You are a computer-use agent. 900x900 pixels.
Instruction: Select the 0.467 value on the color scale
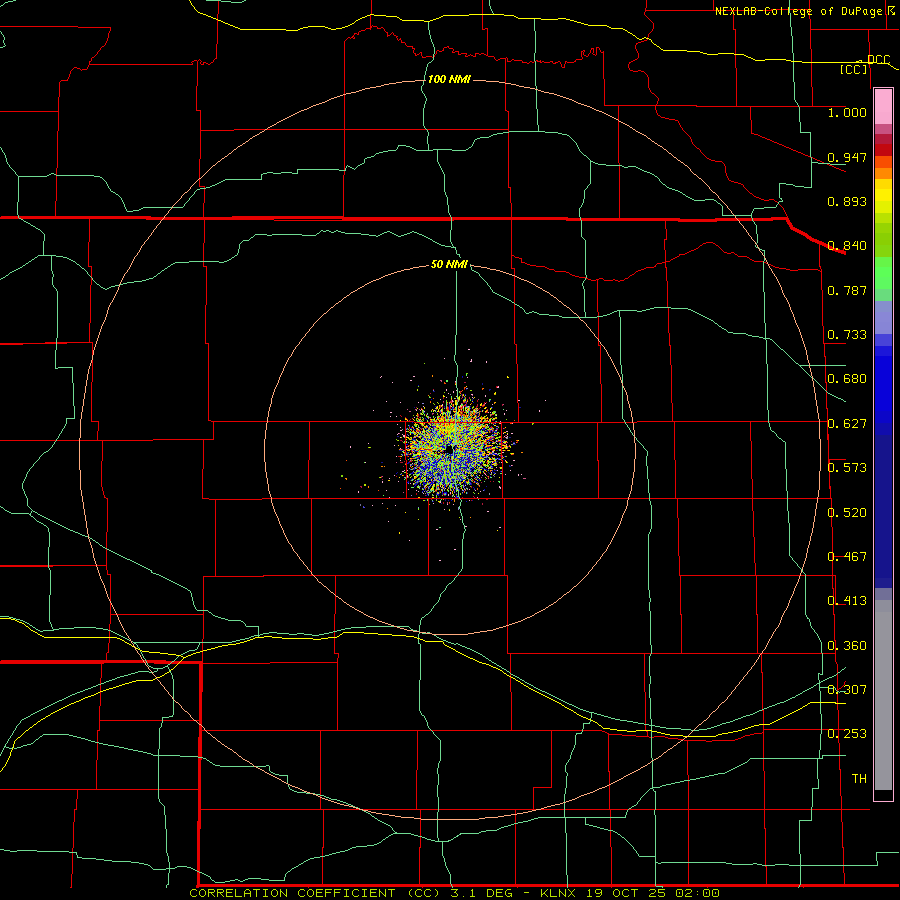[847, 557]
